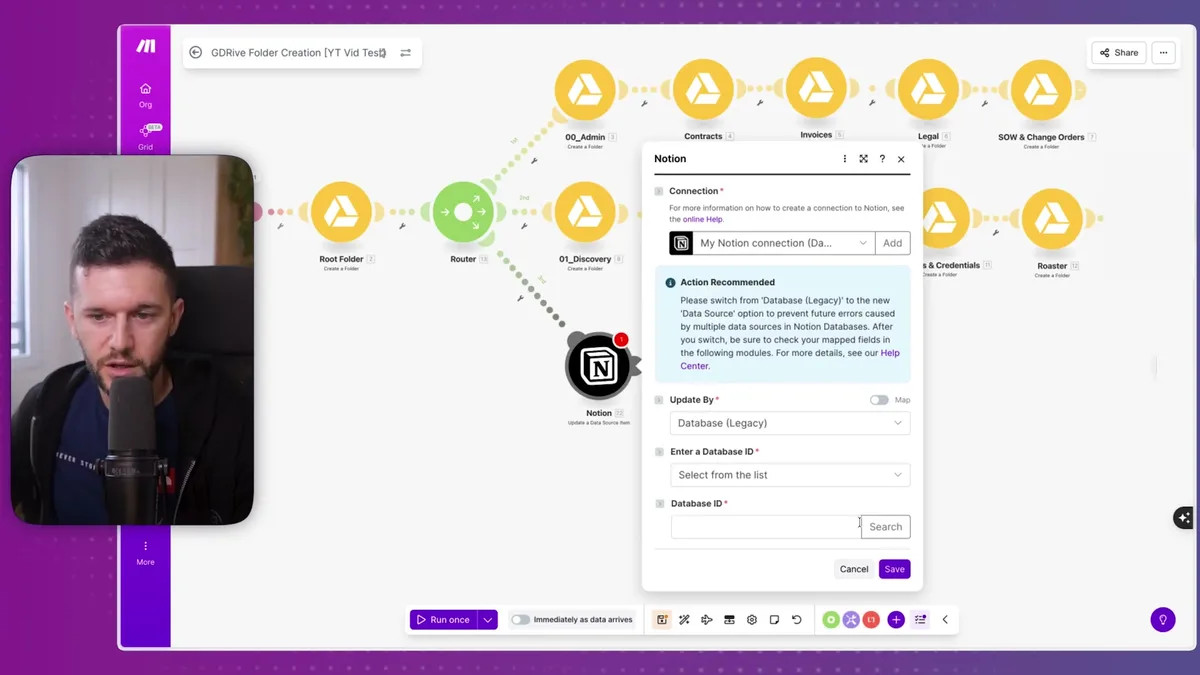Open the ellipsis menu next to Share

tap(1162, 52)
